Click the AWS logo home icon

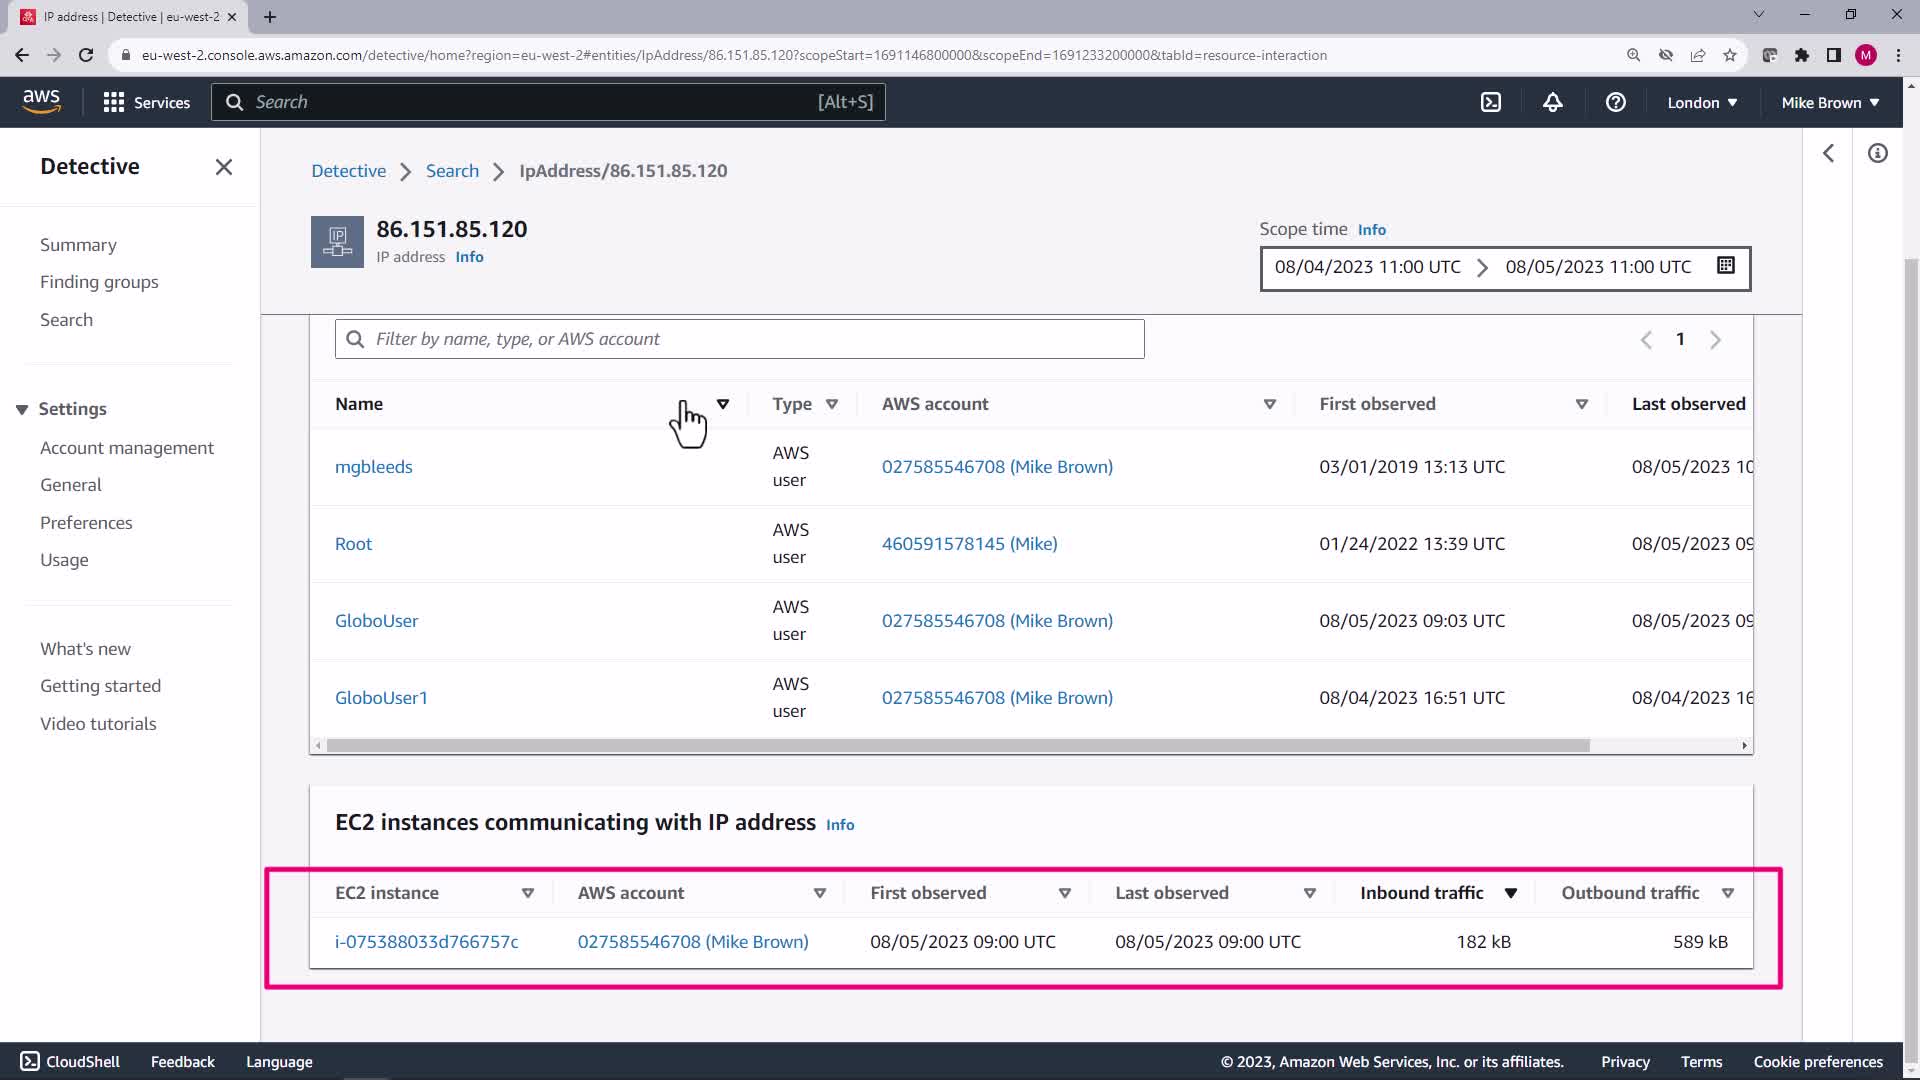[41, 101]
